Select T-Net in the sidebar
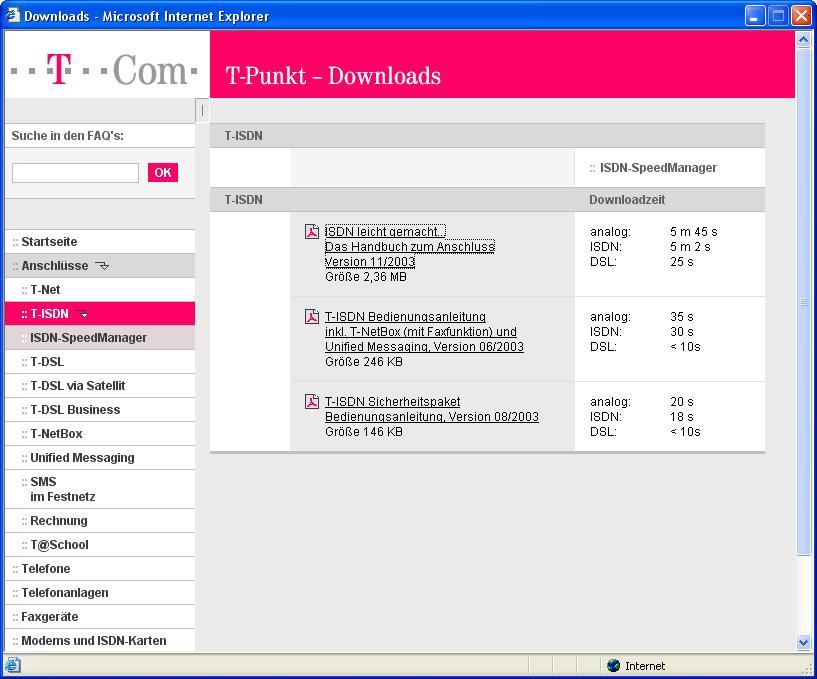The height and width of the screenshot is (679, 817). tap(100, 290)
